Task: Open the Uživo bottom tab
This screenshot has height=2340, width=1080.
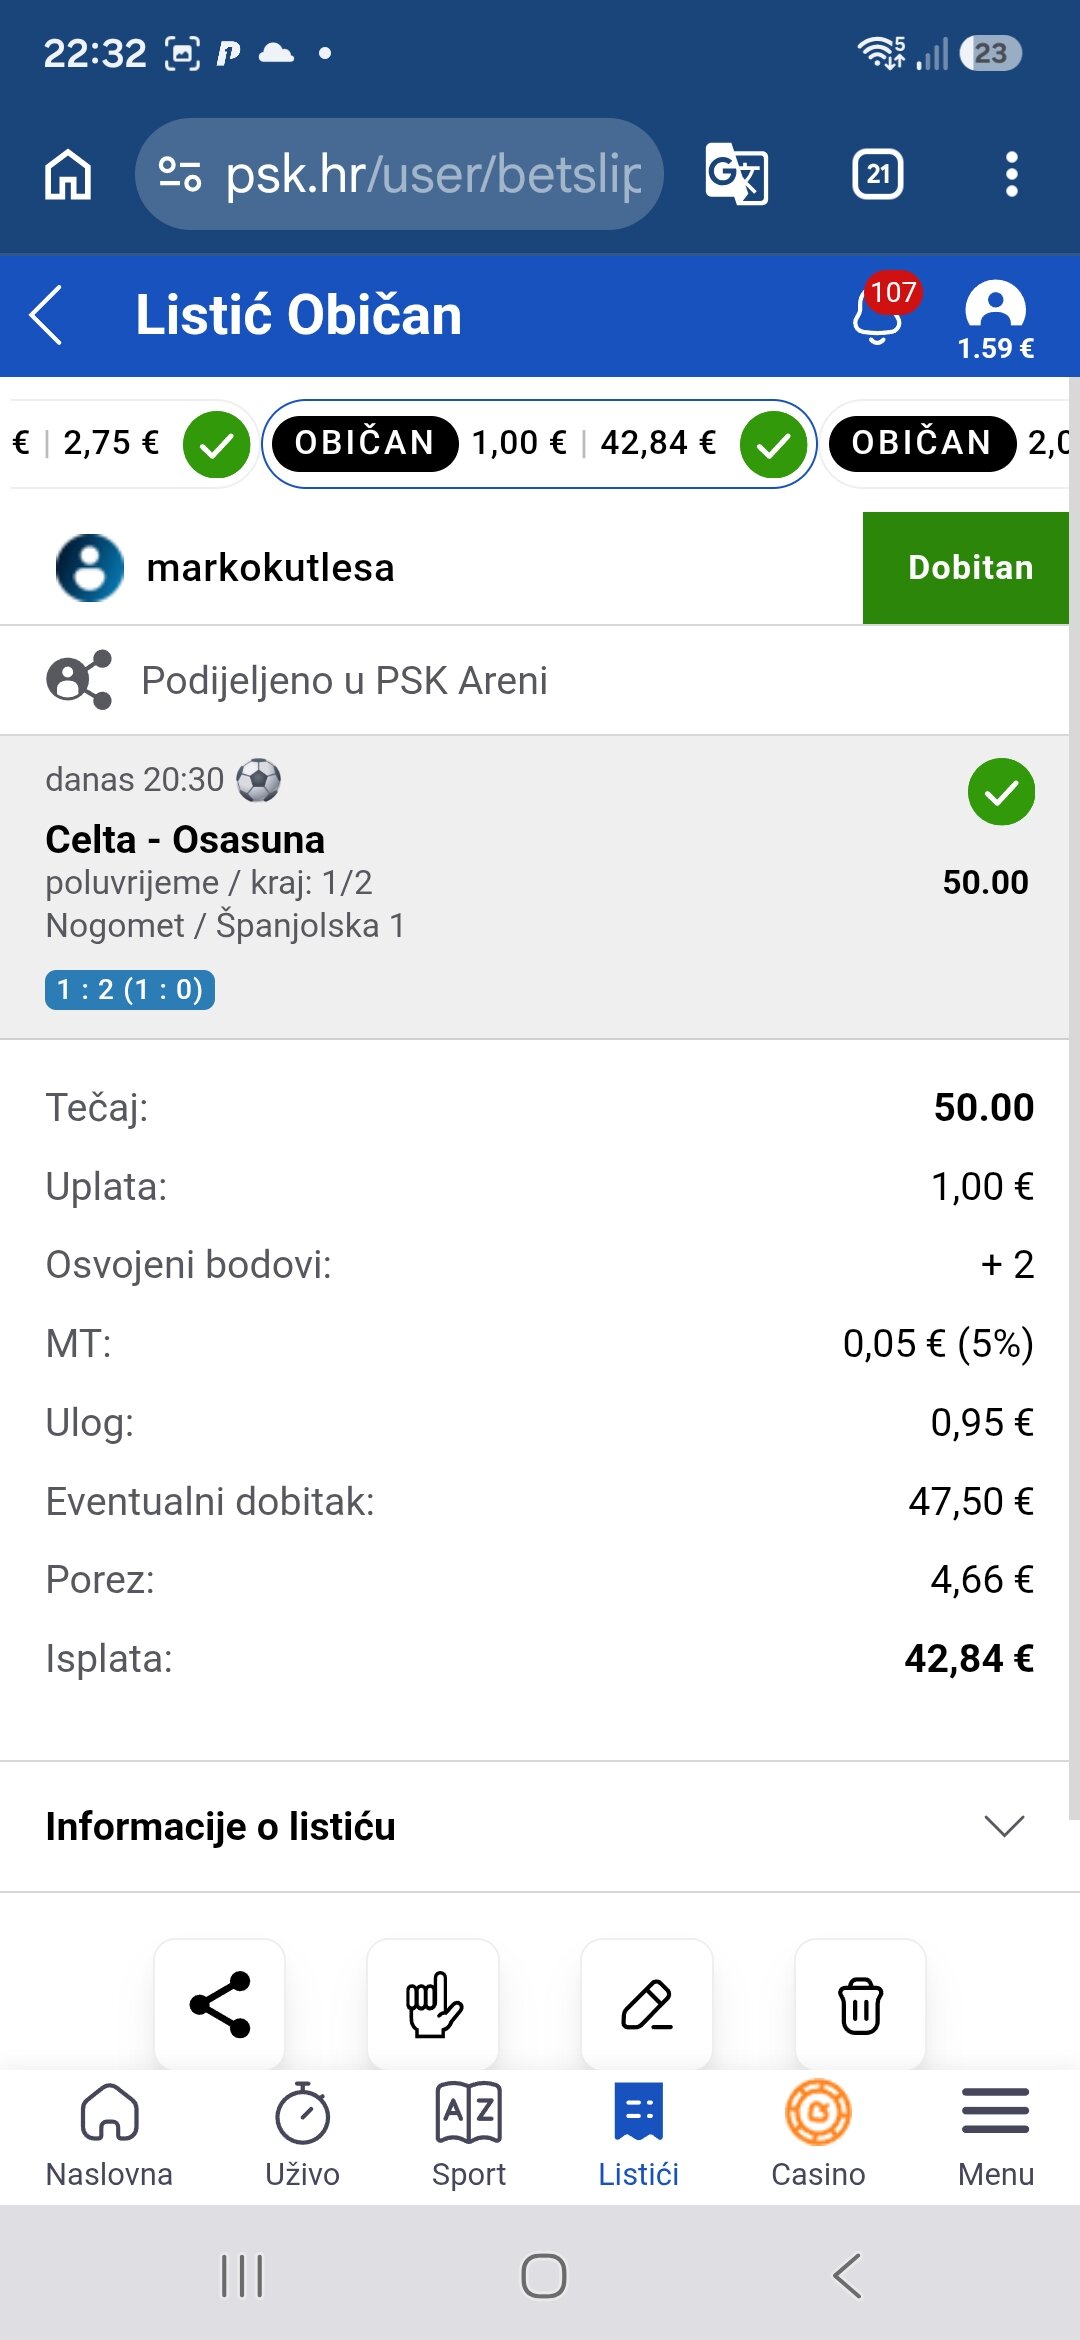Action: [x=302, y=2134]
